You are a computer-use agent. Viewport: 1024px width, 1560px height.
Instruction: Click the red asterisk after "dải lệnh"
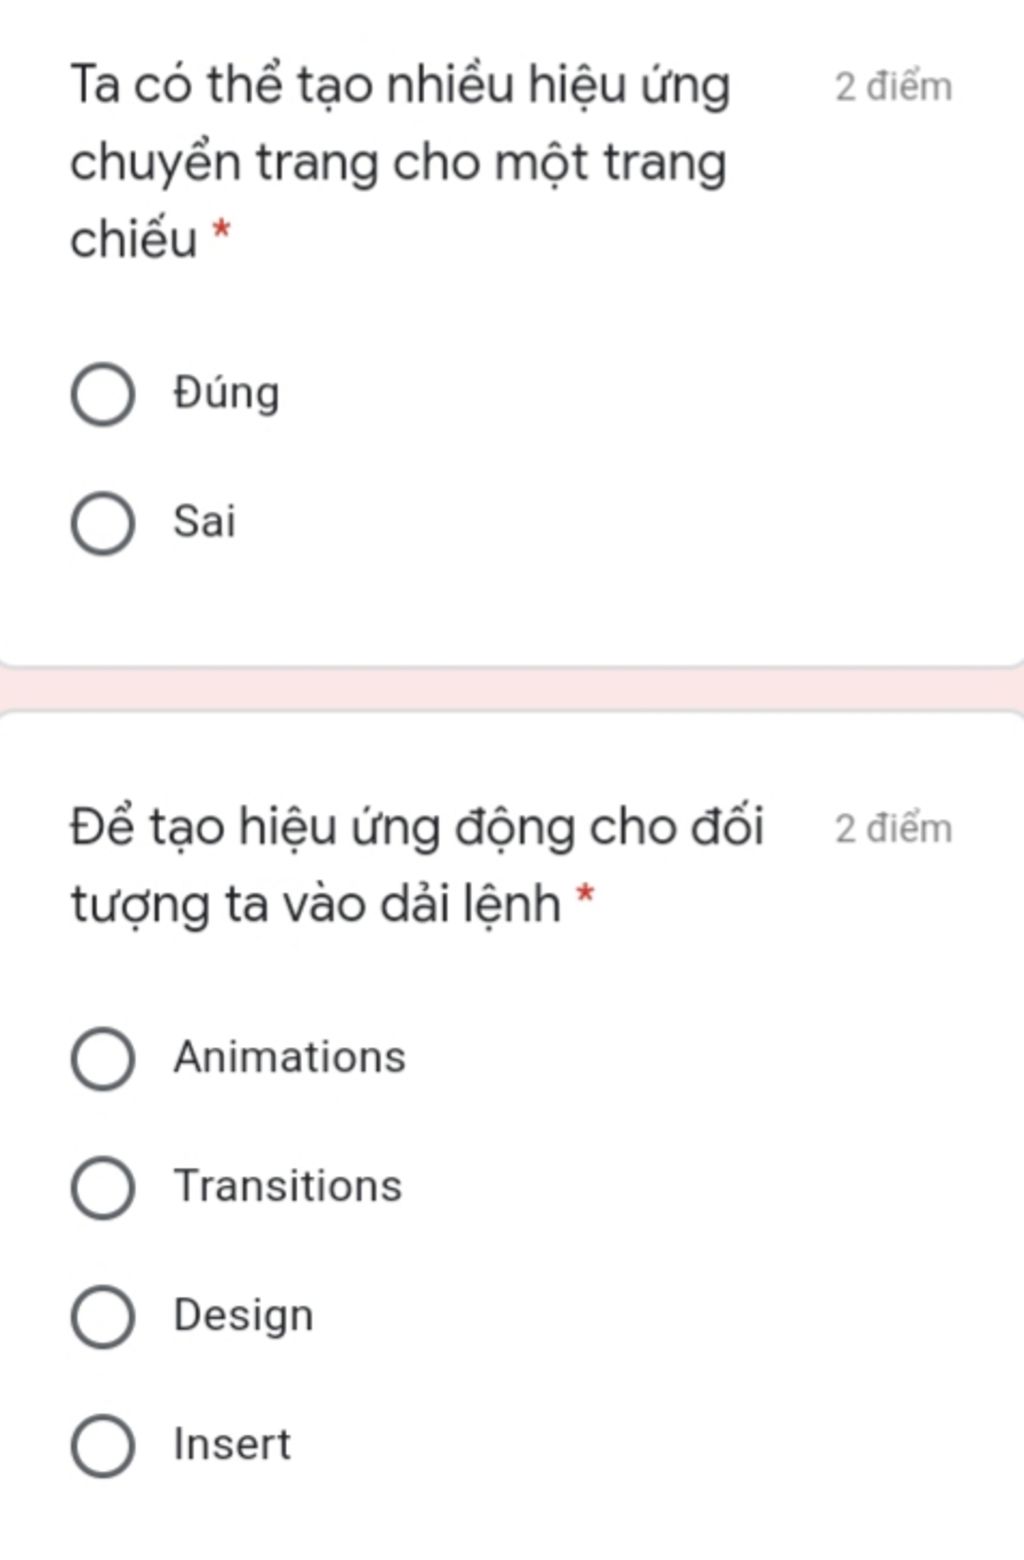[585, 897]
